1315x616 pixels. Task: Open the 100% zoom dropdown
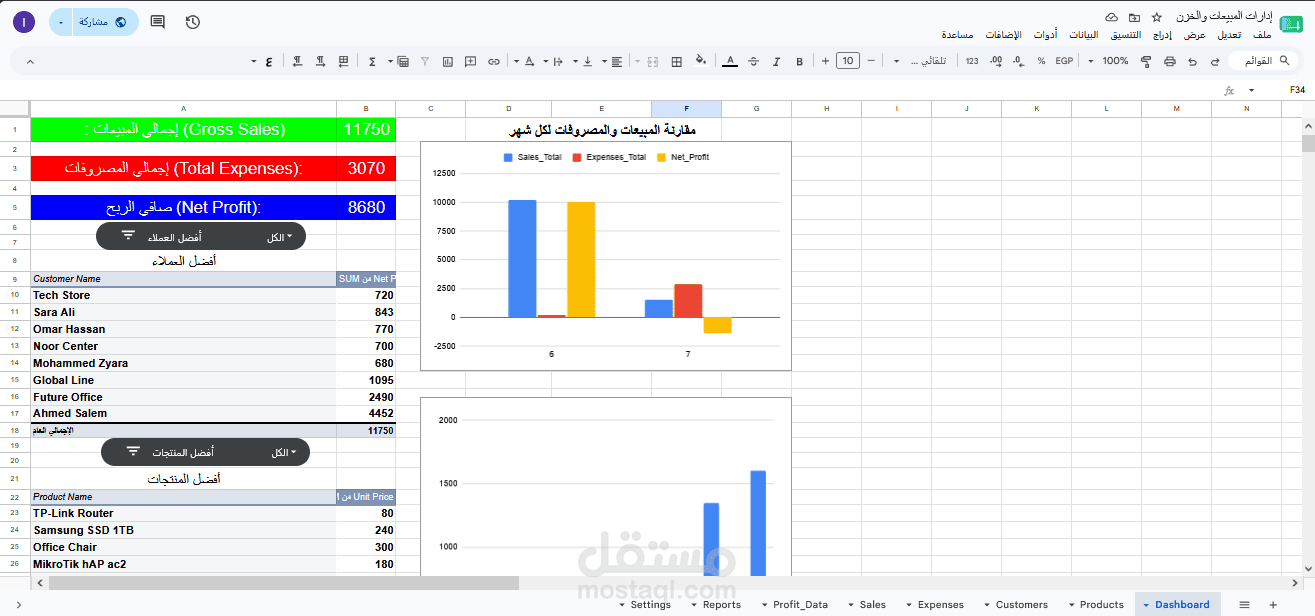pyautogui.click(x=1110, y=61)
